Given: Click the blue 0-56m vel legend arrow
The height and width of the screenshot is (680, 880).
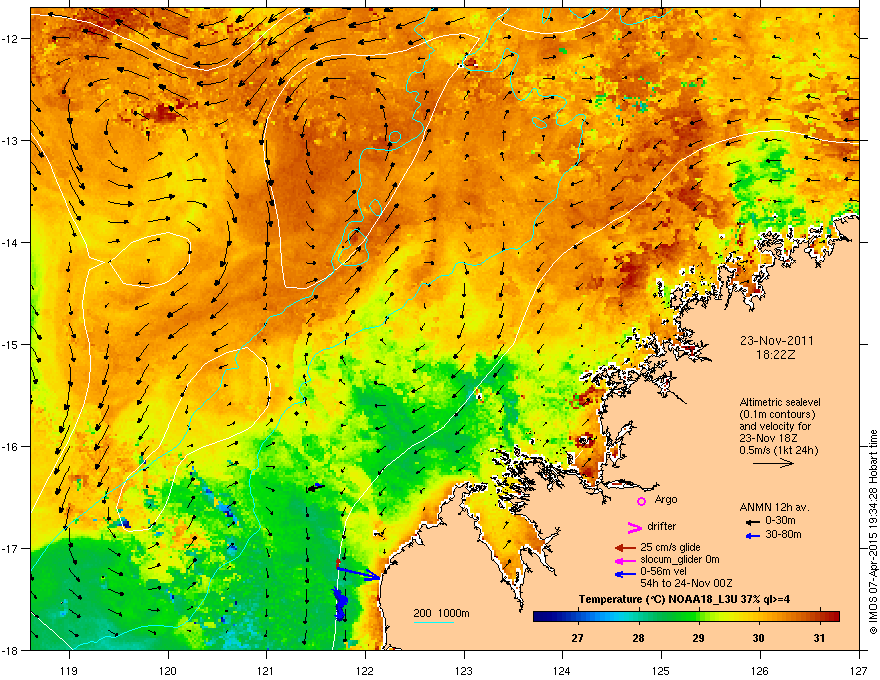Looking at the screenshot, I should click(x=625, y=574).
